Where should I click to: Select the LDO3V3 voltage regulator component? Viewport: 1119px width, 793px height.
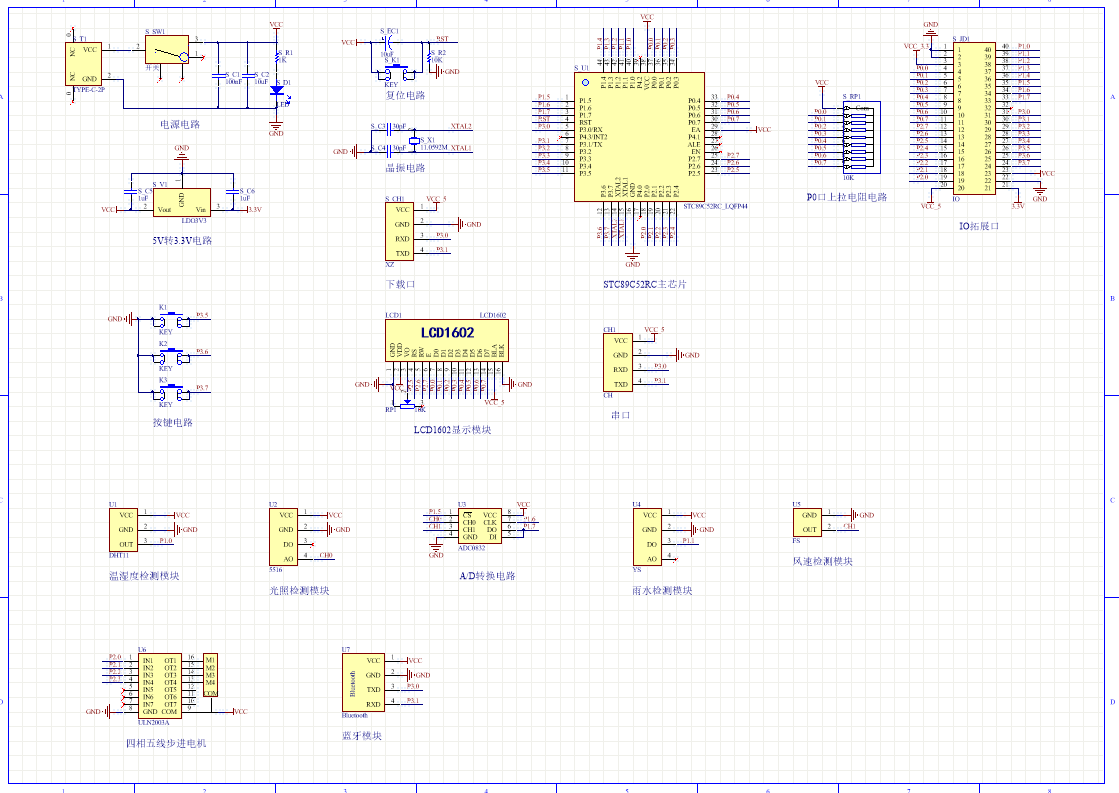[x=181, y=202]
